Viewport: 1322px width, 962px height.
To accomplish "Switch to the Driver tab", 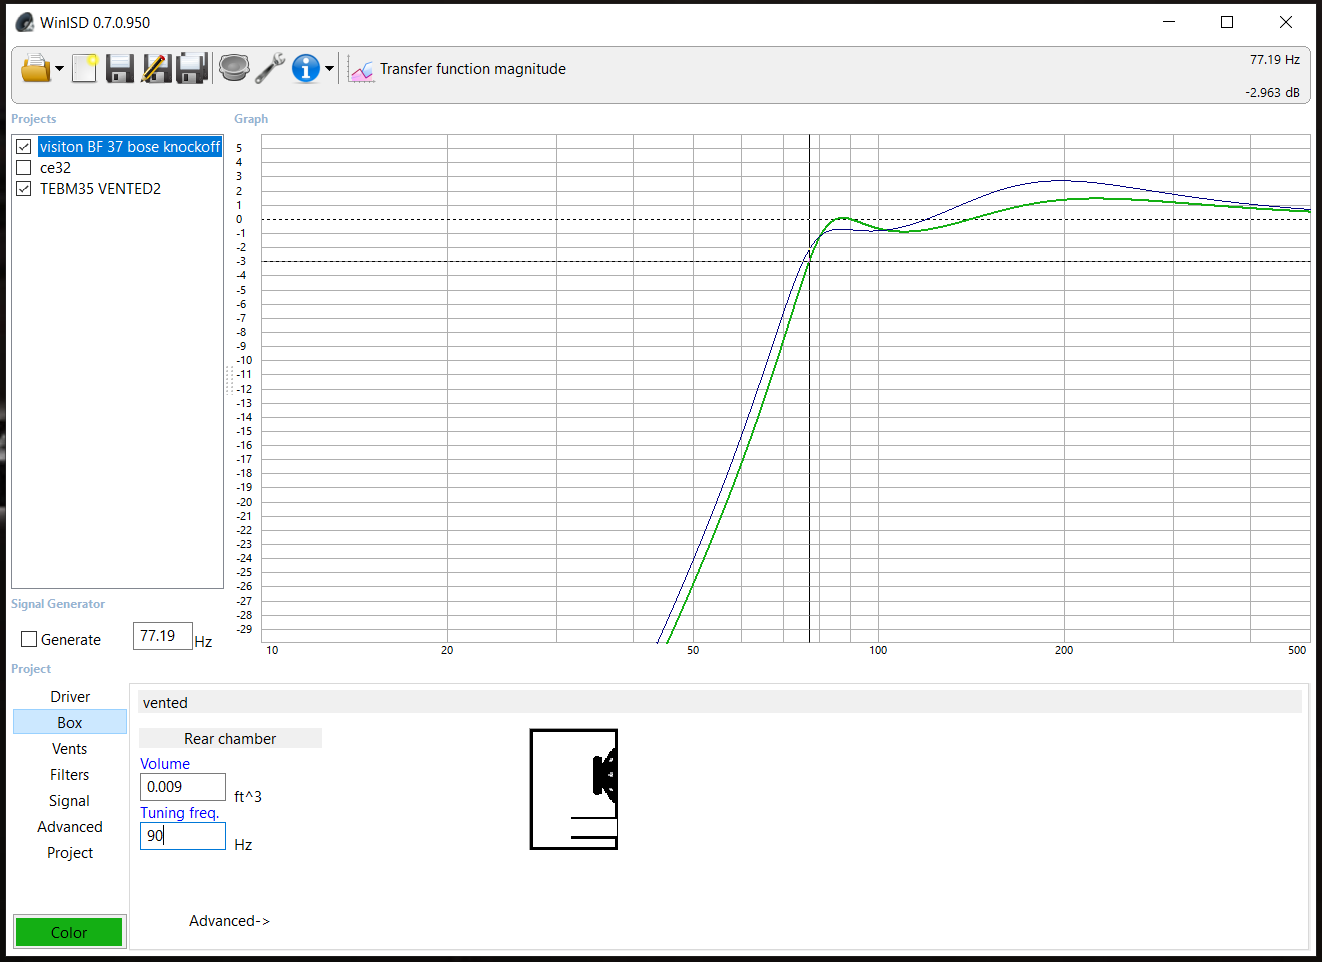I will tap(70, 697).
